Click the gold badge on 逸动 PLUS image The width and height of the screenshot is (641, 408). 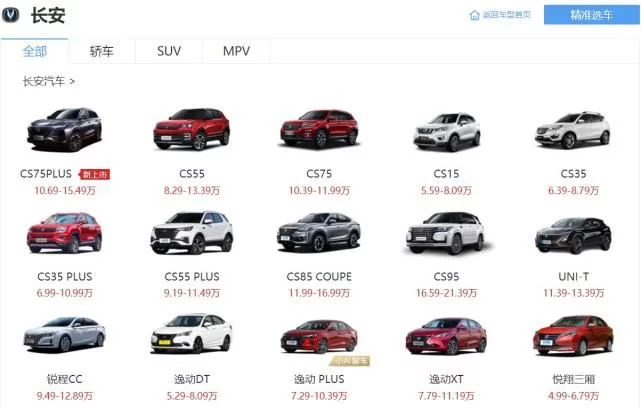(x=350, y=361)
